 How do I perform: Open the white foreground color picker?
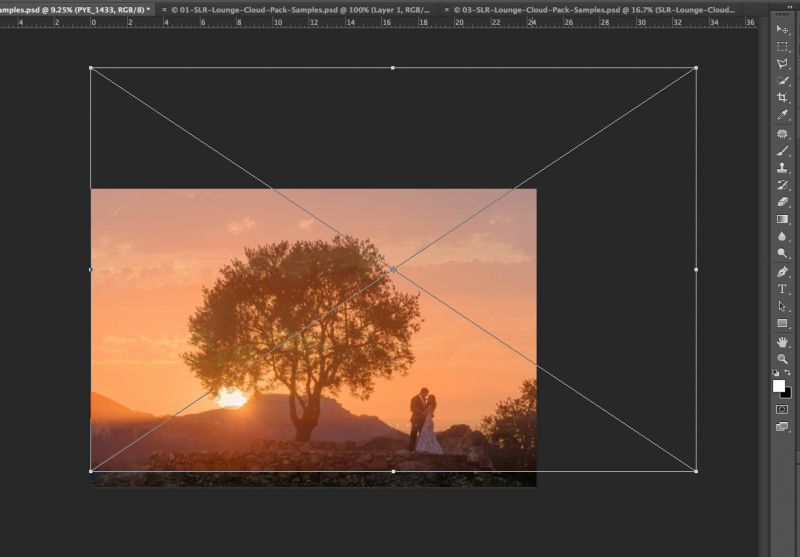coord(778,386)
